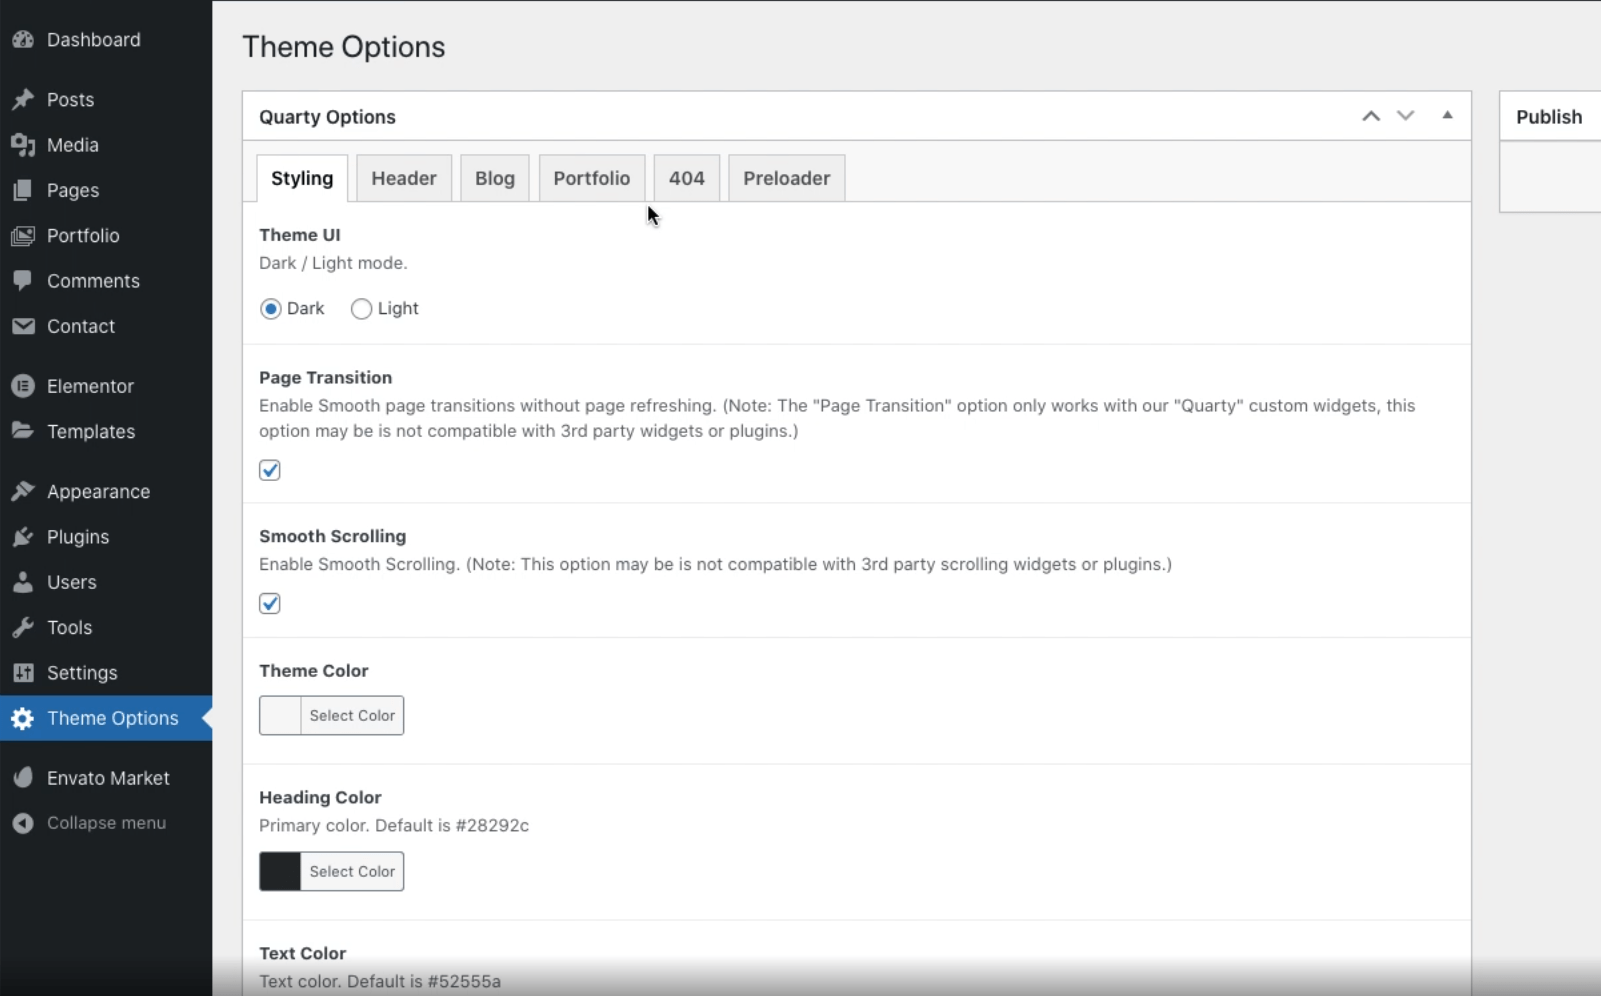The width and height of the screenshot is (1601, 996).
Task: Open the Appearance menu item
Action: [98, 492]
